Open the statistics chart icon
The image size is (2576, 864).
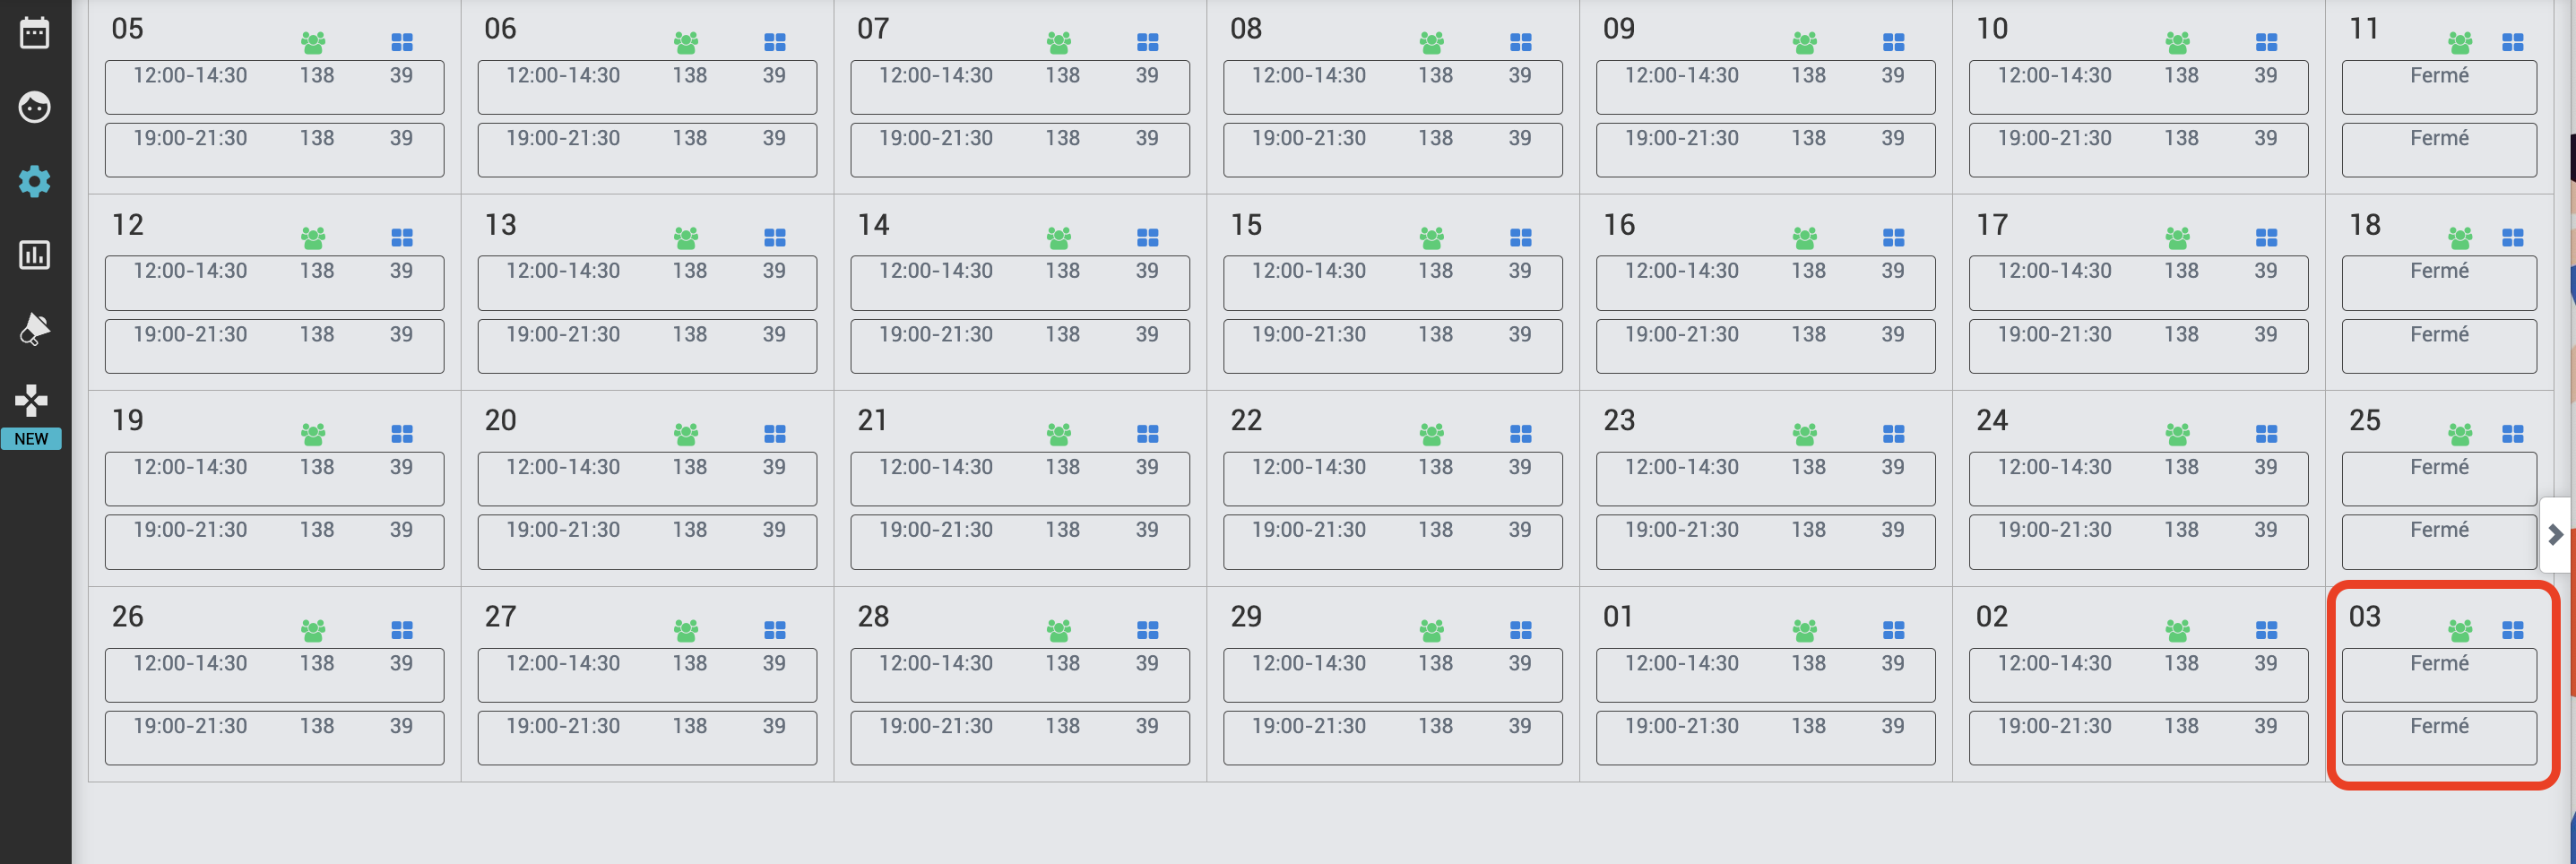[x=34, y=255]
